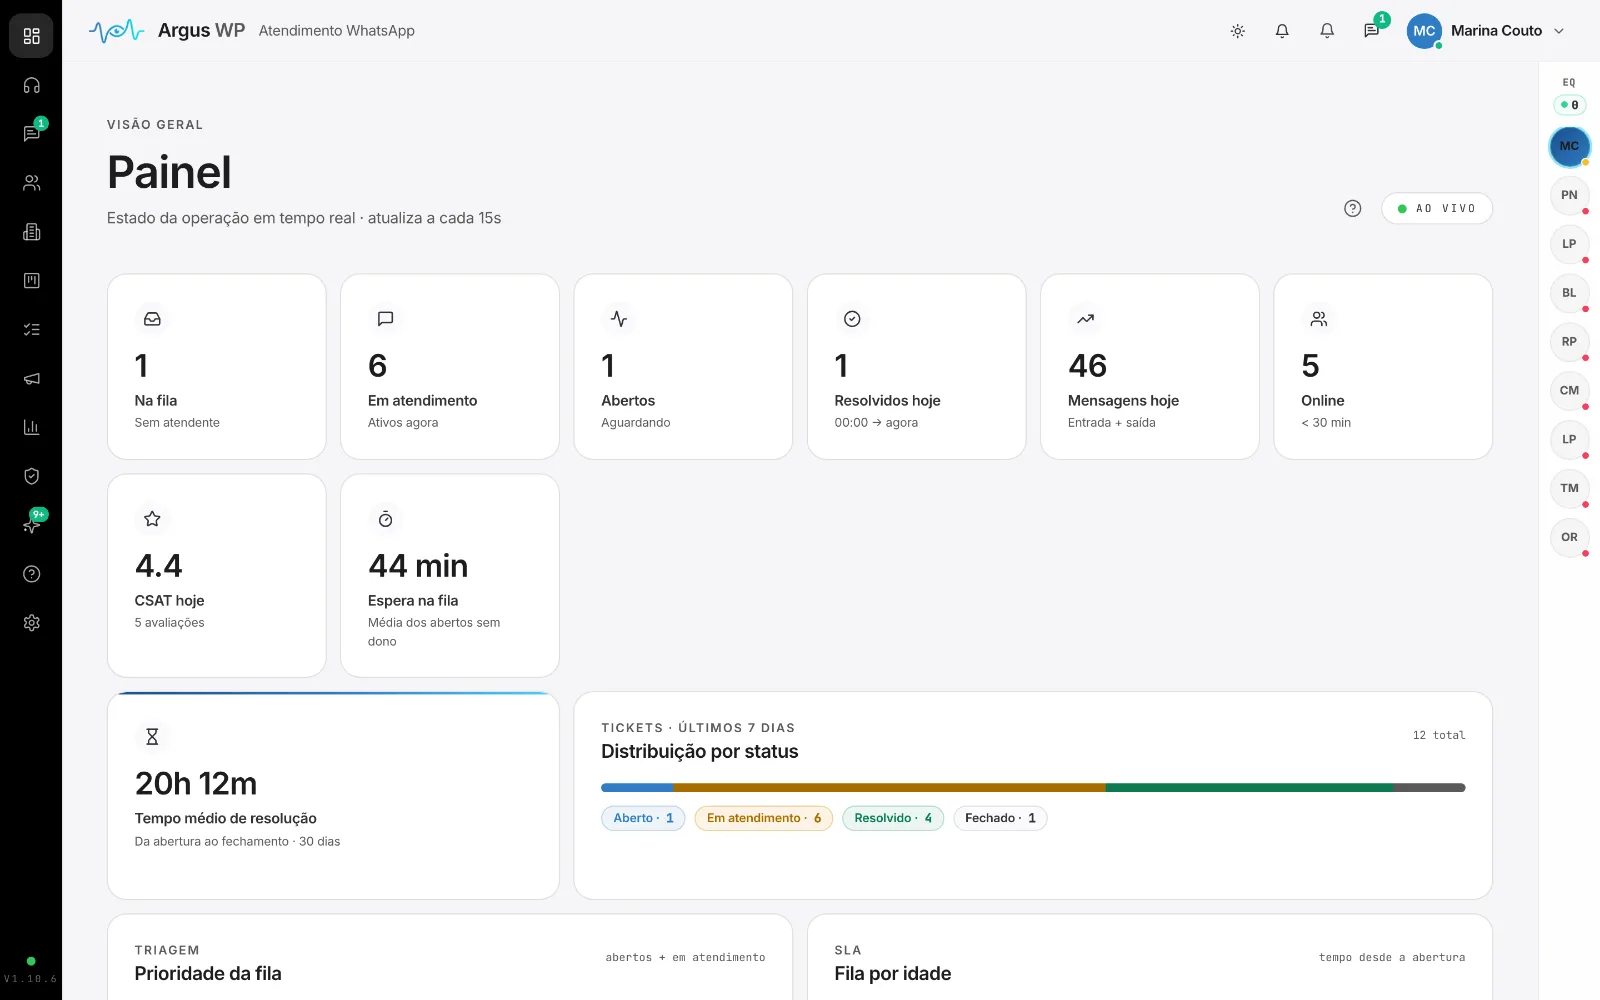The width and height of the screenshot is (1600, 1000).
Task: Toggle the light/dark theme sun icon
Action: [1238, 31]
